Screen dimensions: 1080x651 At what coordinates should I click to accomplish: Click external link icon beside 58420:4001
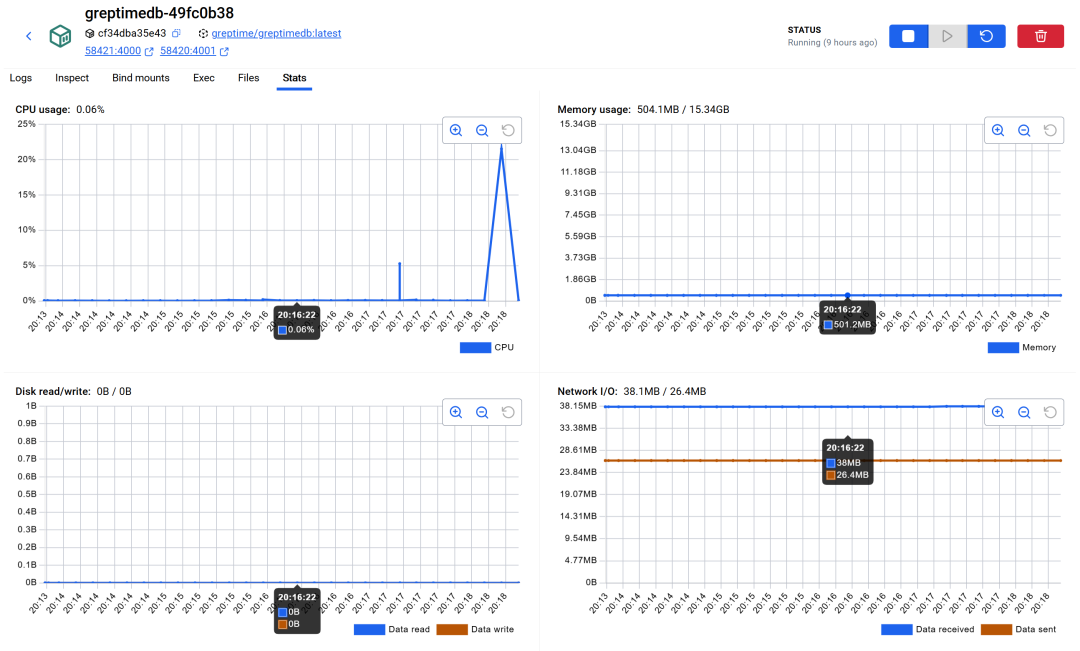(x=224, y=52)
